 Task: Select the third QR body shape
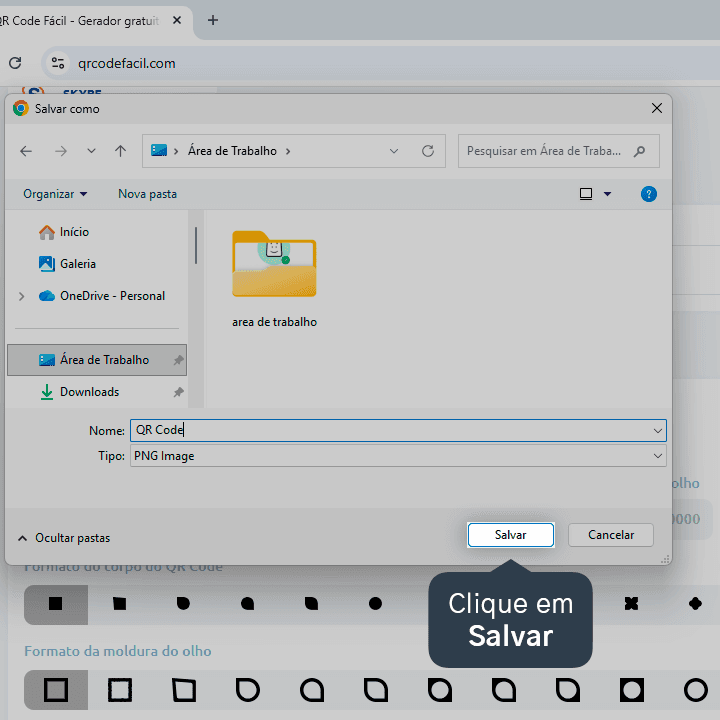(183, 604)
